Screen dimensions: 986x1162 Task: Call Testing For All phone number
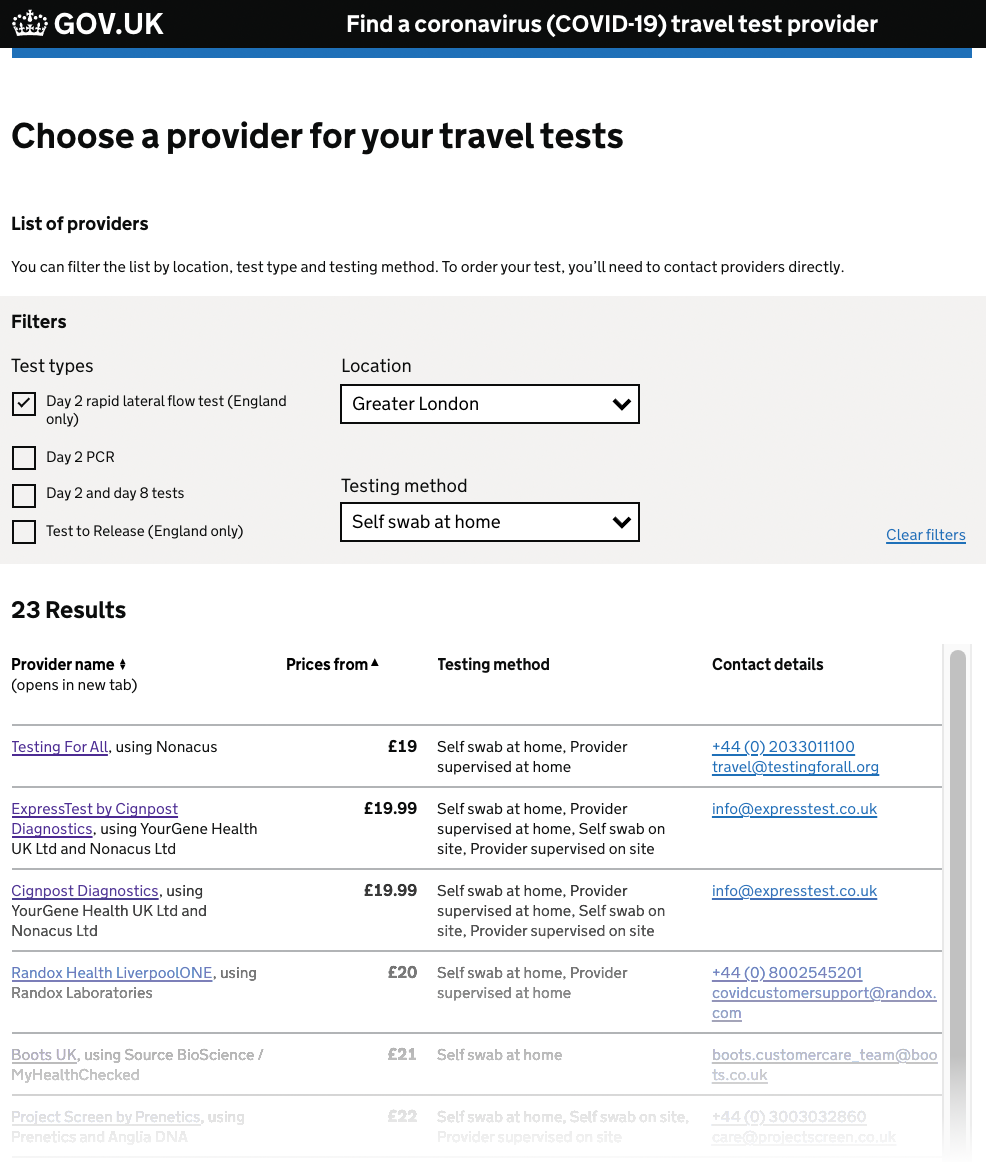point(783,747)
